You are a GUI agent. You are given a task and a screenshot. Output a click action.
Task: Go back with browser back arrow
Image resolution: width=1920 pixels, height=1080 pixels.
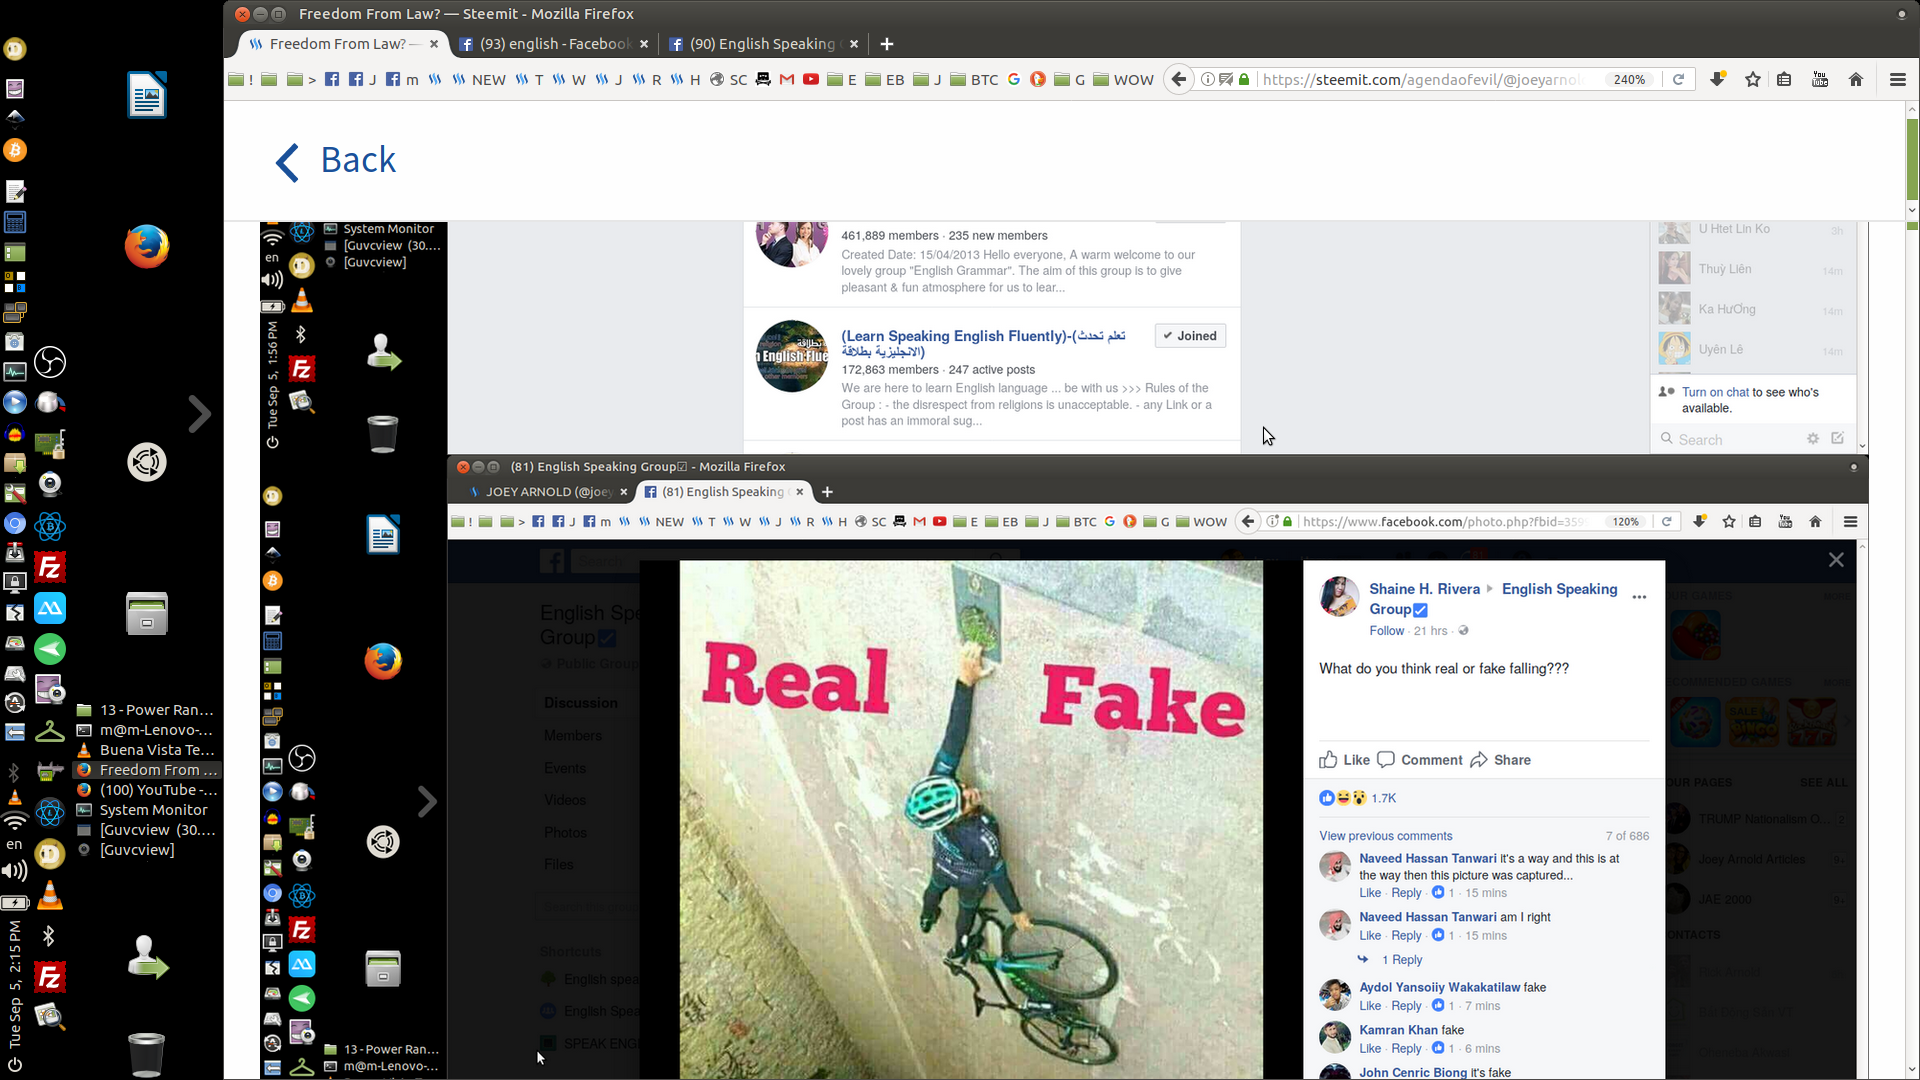1179,80
